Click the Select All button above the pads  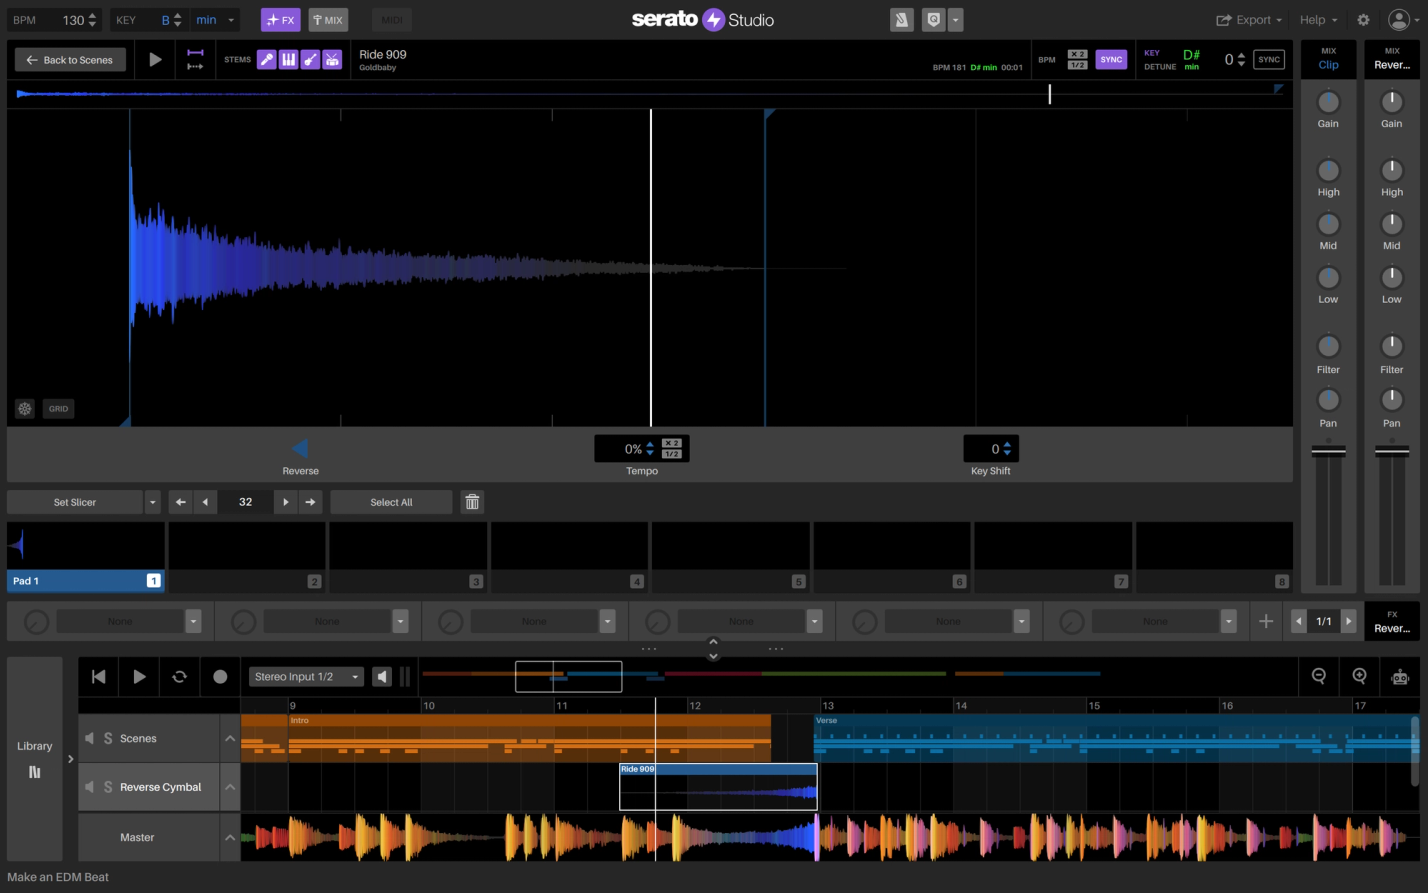tap(391, 501)
